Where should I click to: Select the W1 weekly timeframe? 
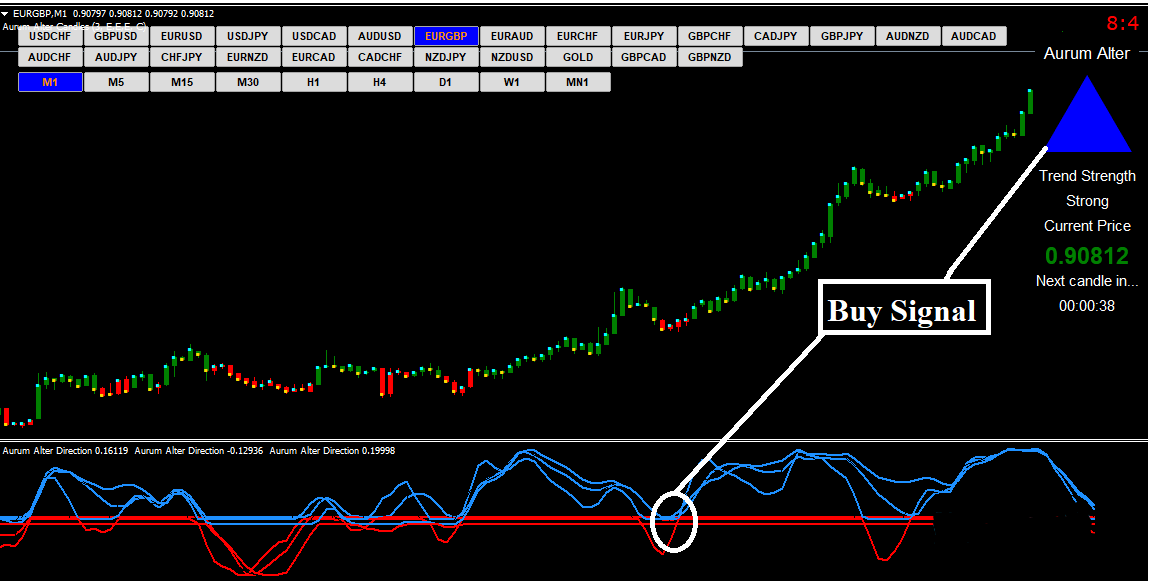pyautogui.click(x=512, y=82)
